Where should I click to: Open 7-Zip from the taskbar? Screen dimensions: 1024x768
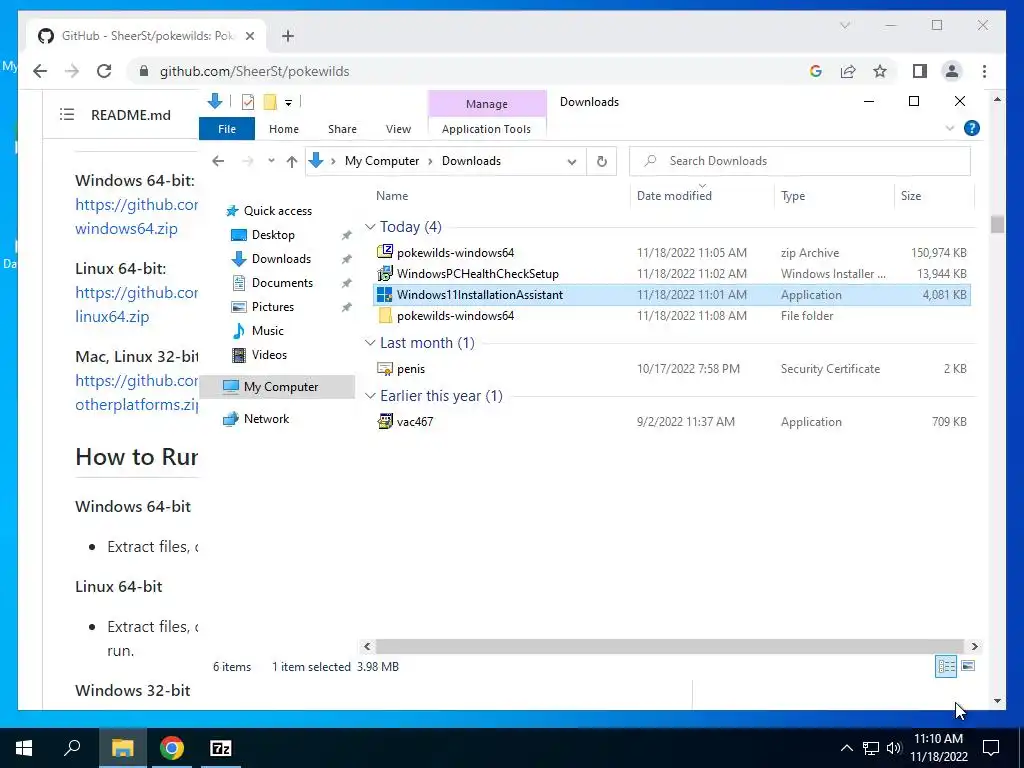(221, 748)
